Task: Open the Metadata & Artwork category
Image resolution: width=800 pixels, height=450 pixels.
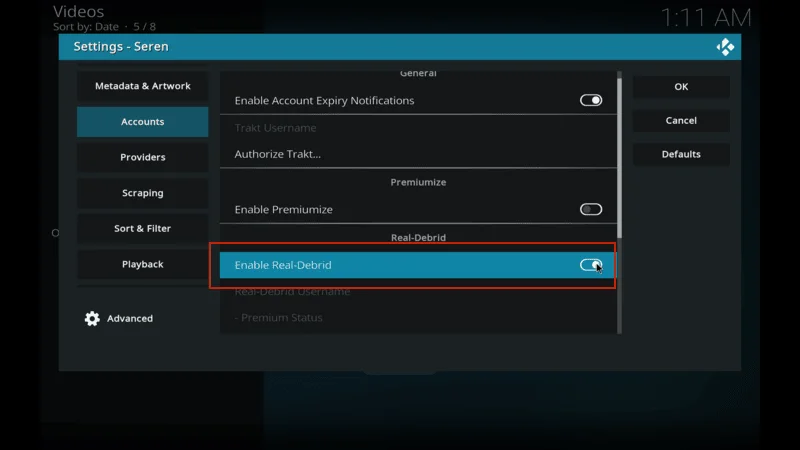Action: [142, 86]
